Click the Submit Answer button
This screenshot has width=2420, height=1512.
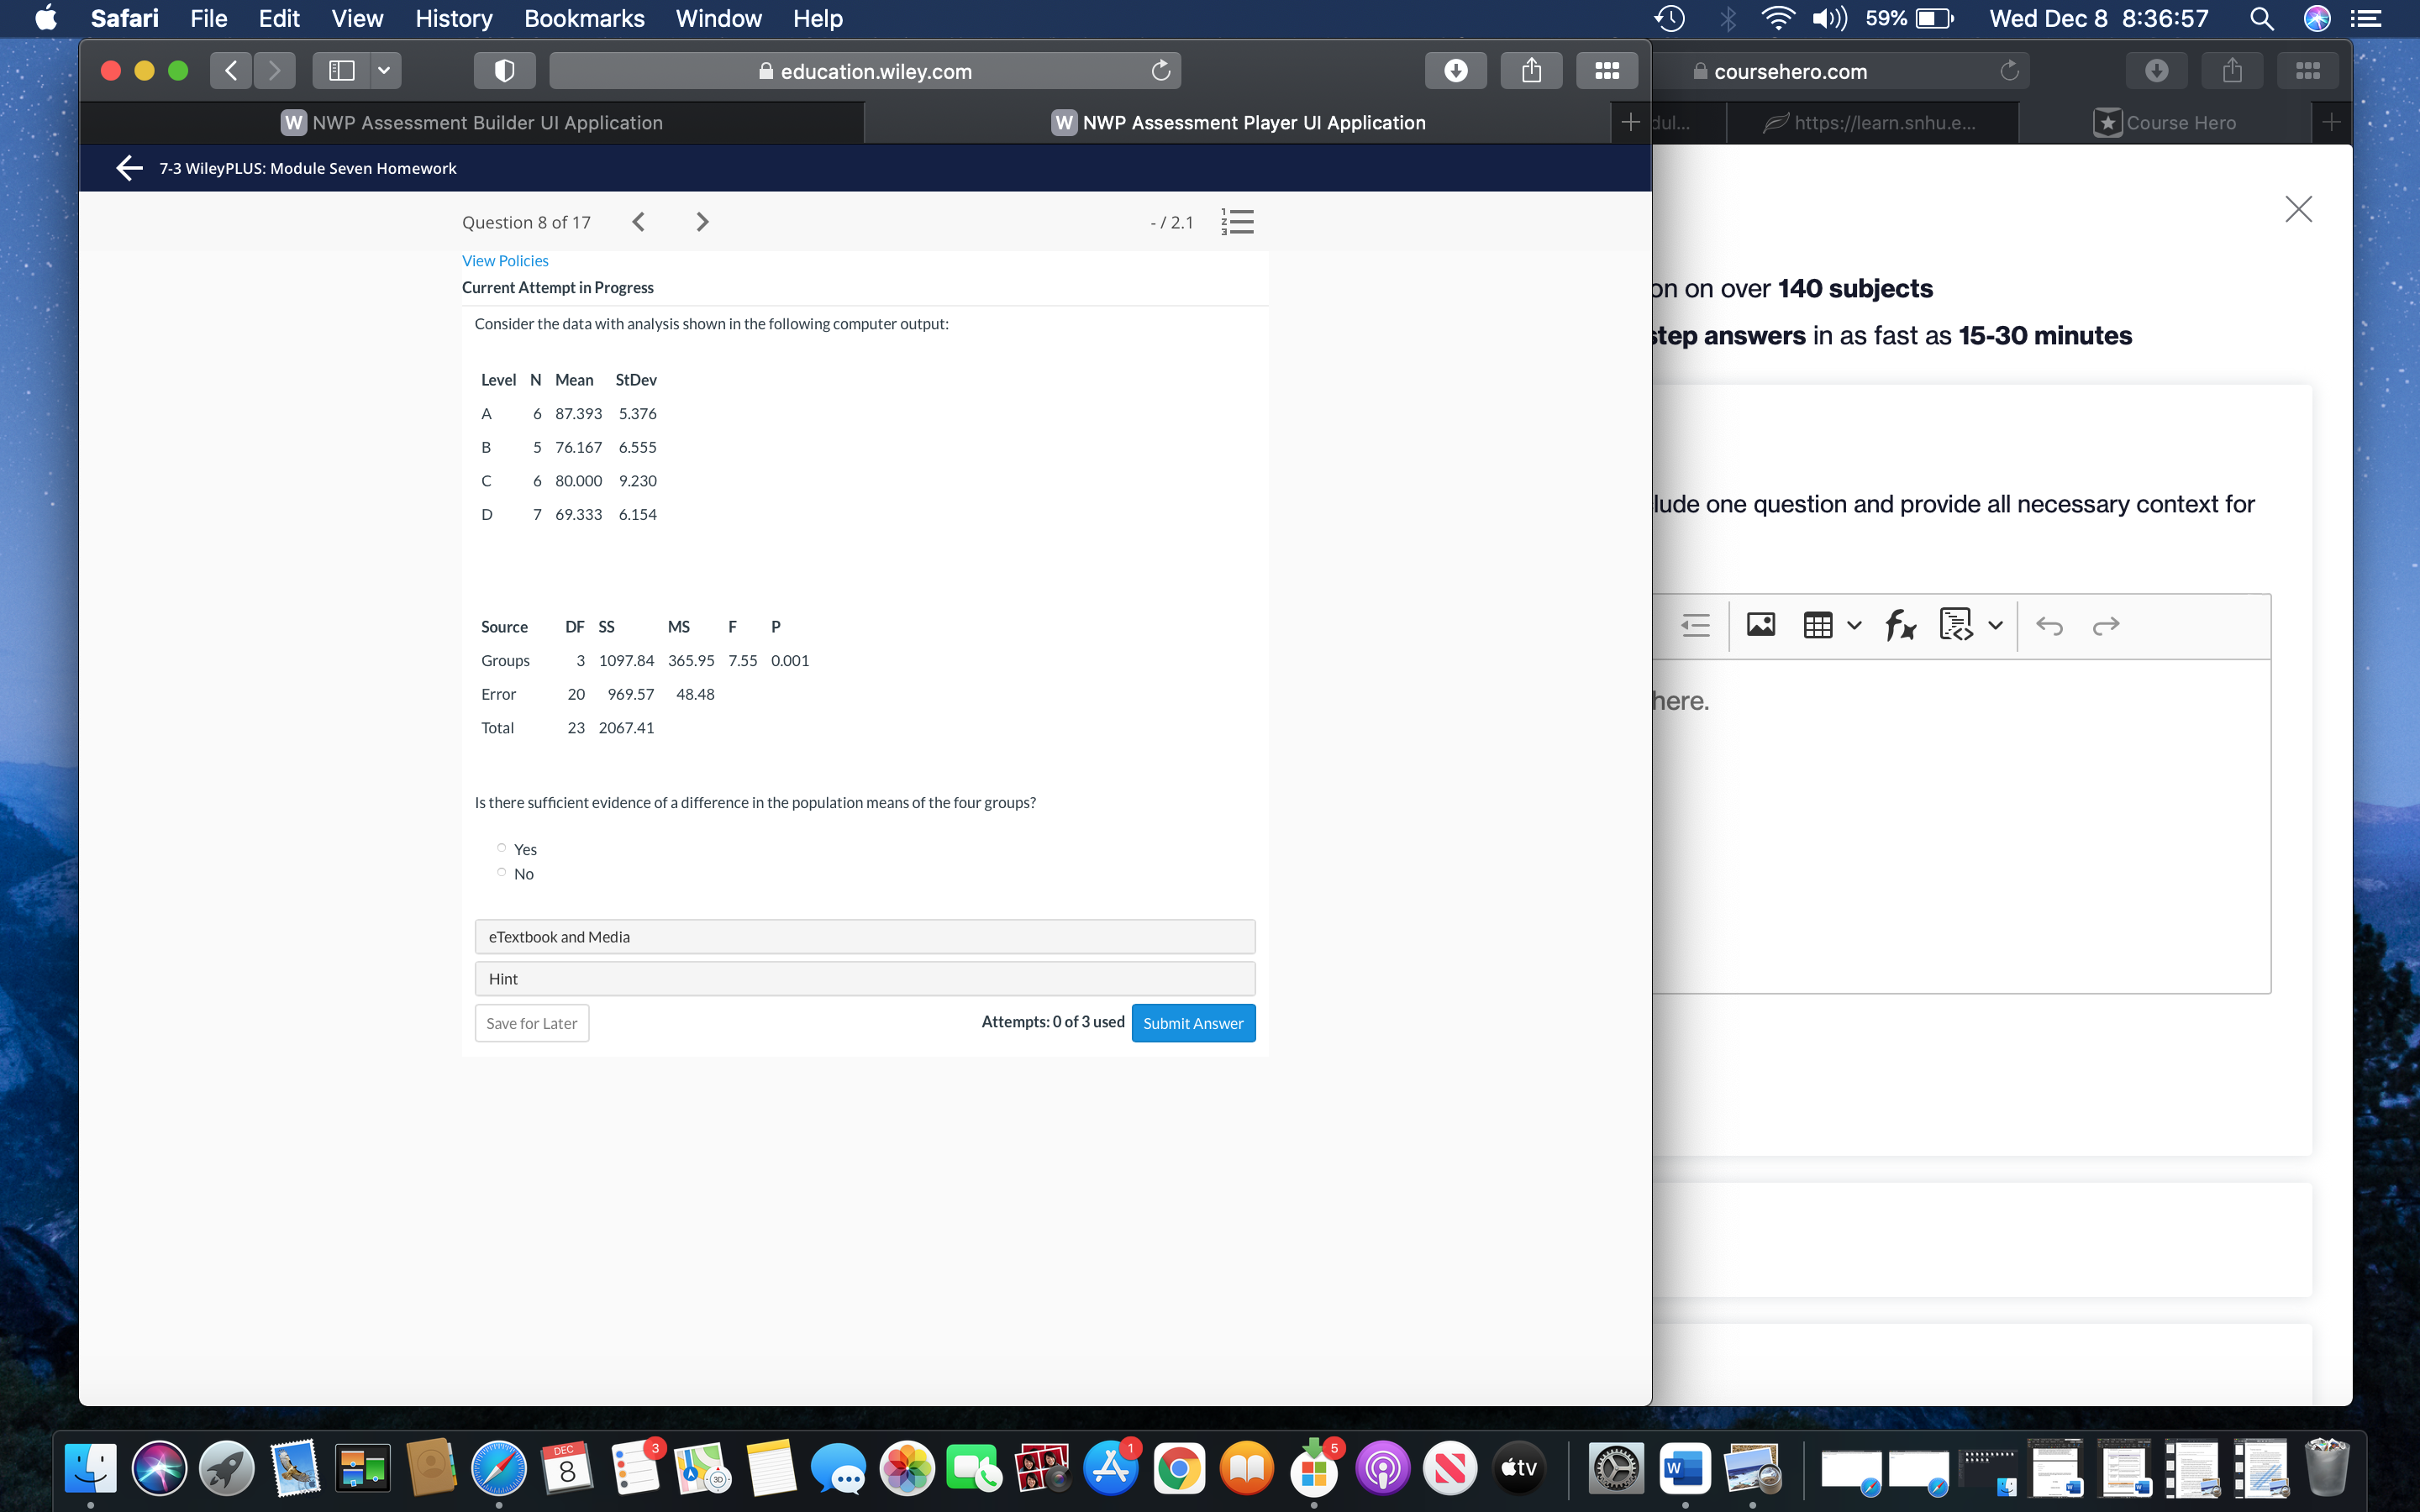tap(1193, 1022)
